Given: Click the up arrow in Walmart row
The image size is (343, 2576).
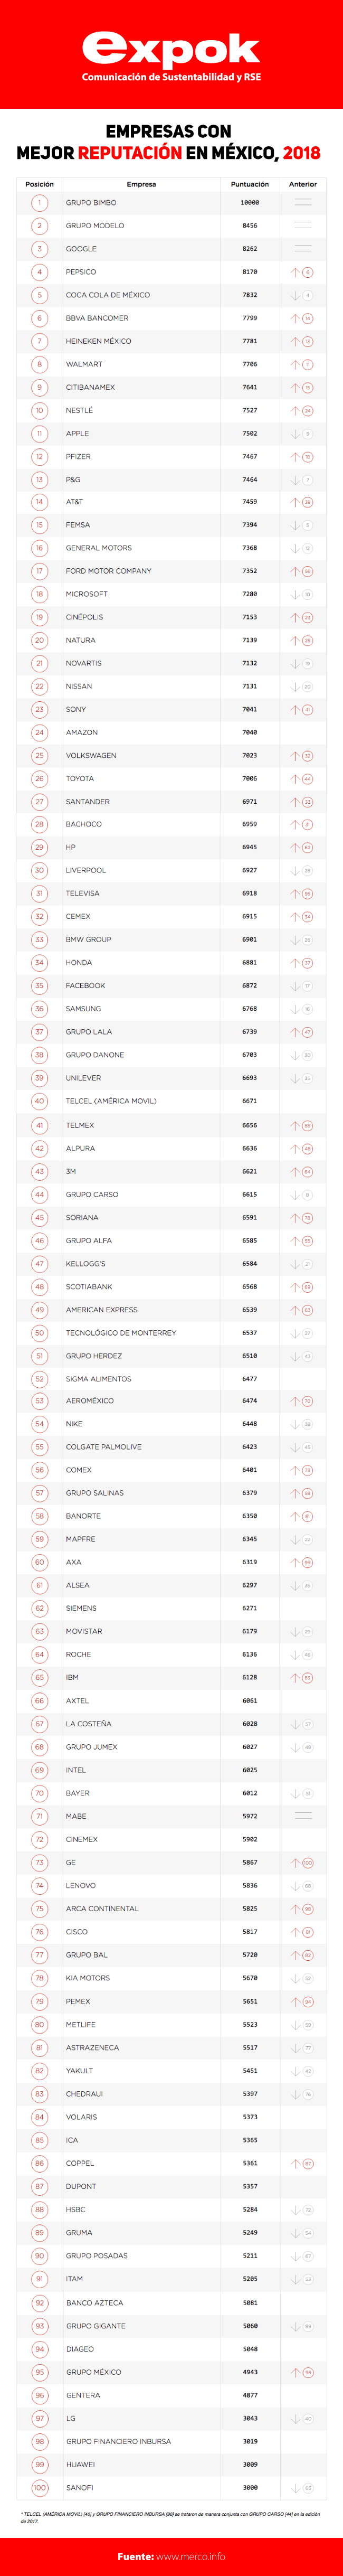Looking at the screenshot, I should coord(295,364).
